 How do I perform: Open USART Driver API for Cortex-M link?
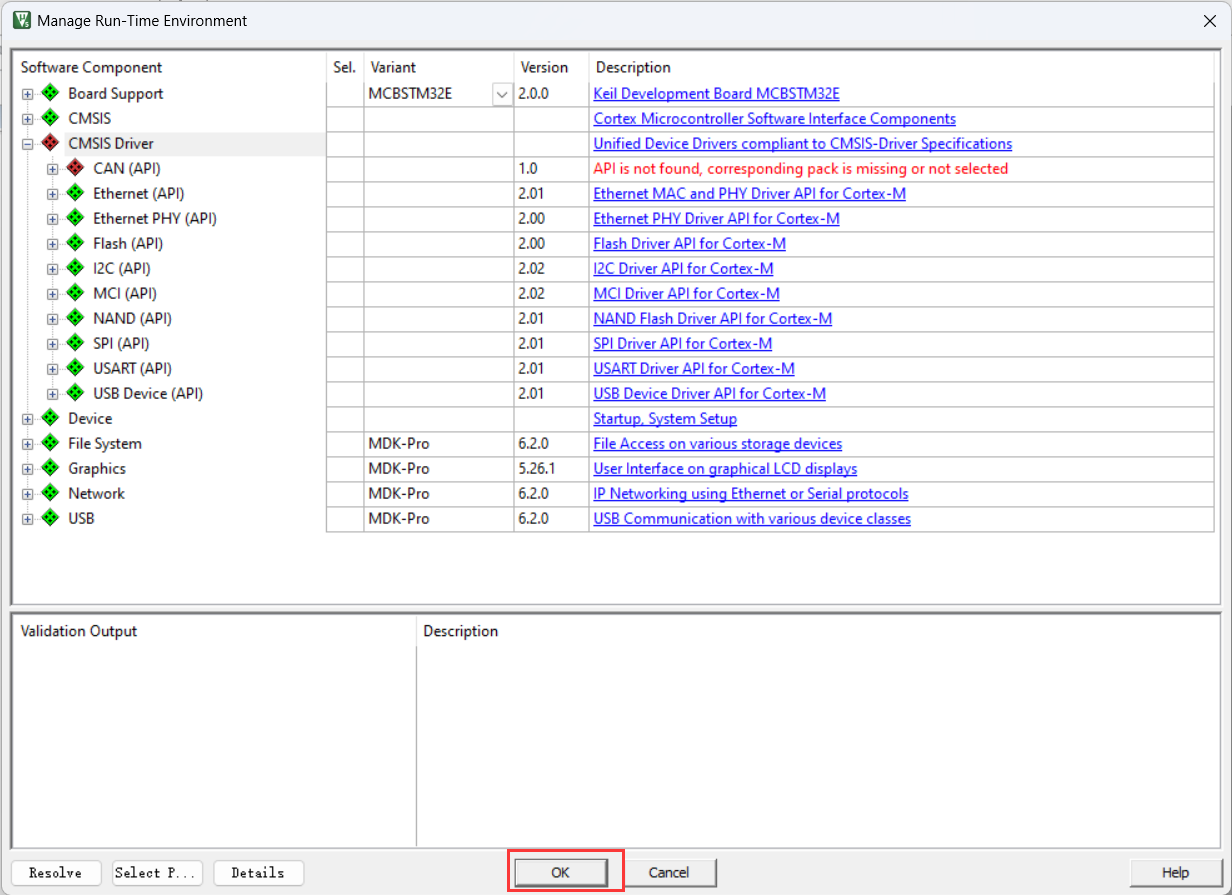[694, 369]
